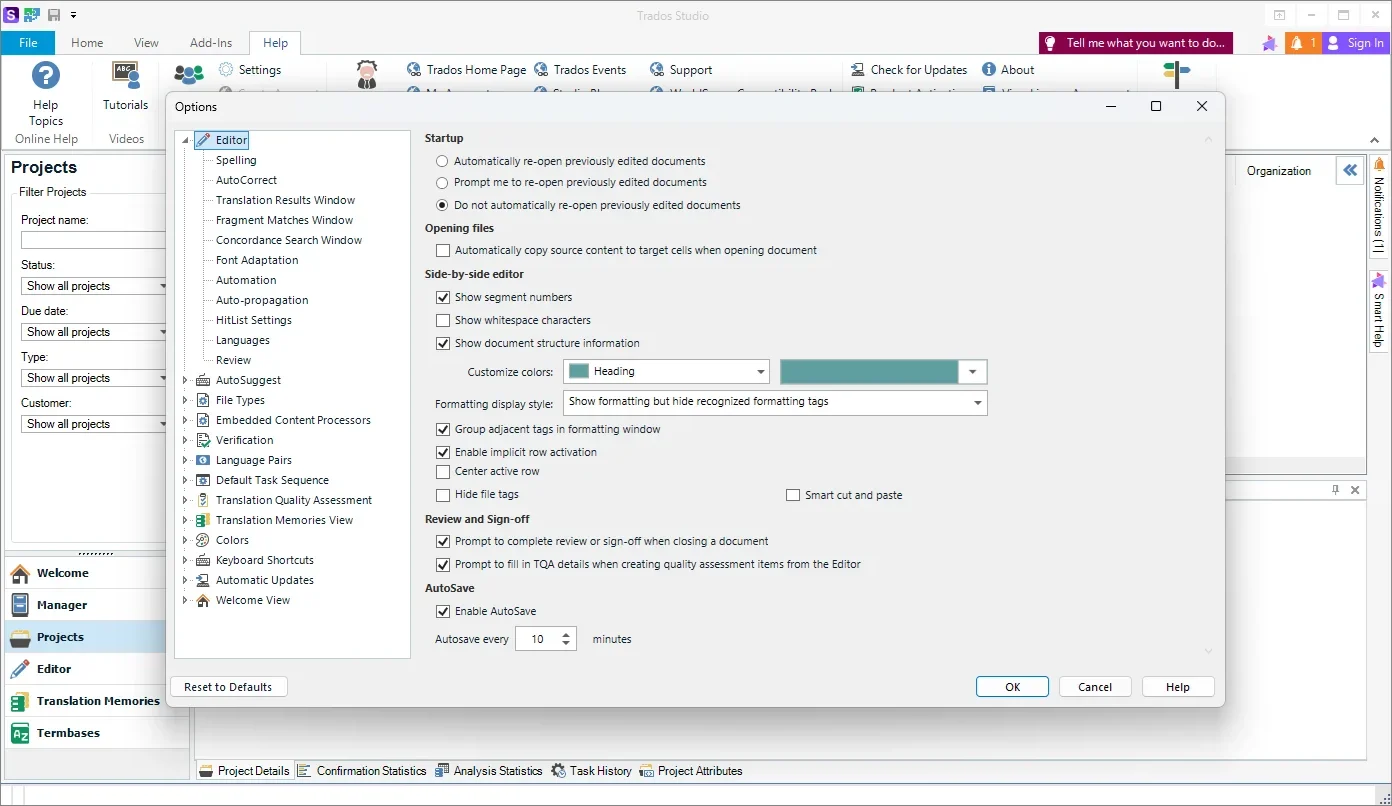Click the Settings gear icon in ribbon

pyautogui.click(x=225, y=70)
